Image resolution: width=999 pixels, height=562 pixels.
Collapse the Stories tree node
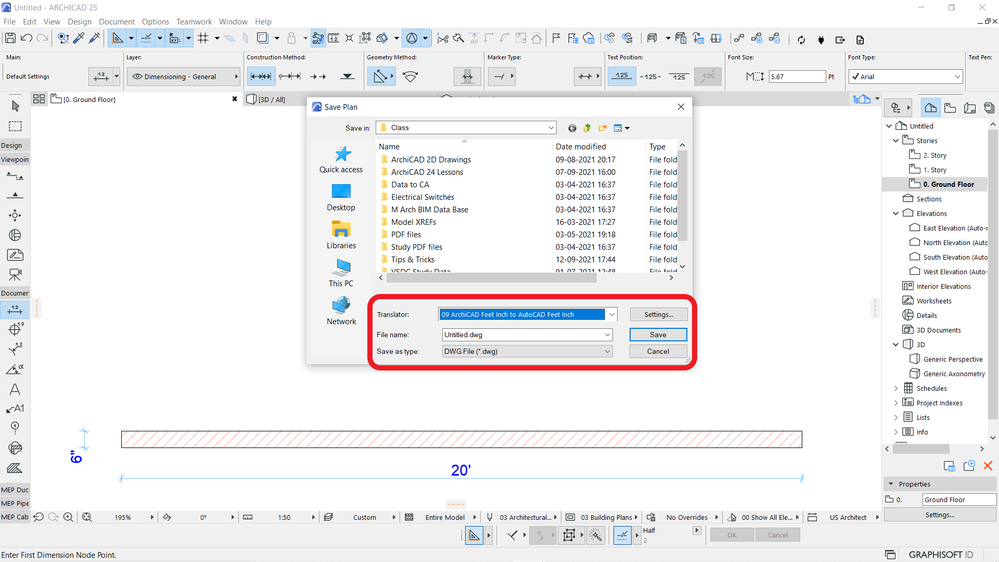tap(896, 141)
